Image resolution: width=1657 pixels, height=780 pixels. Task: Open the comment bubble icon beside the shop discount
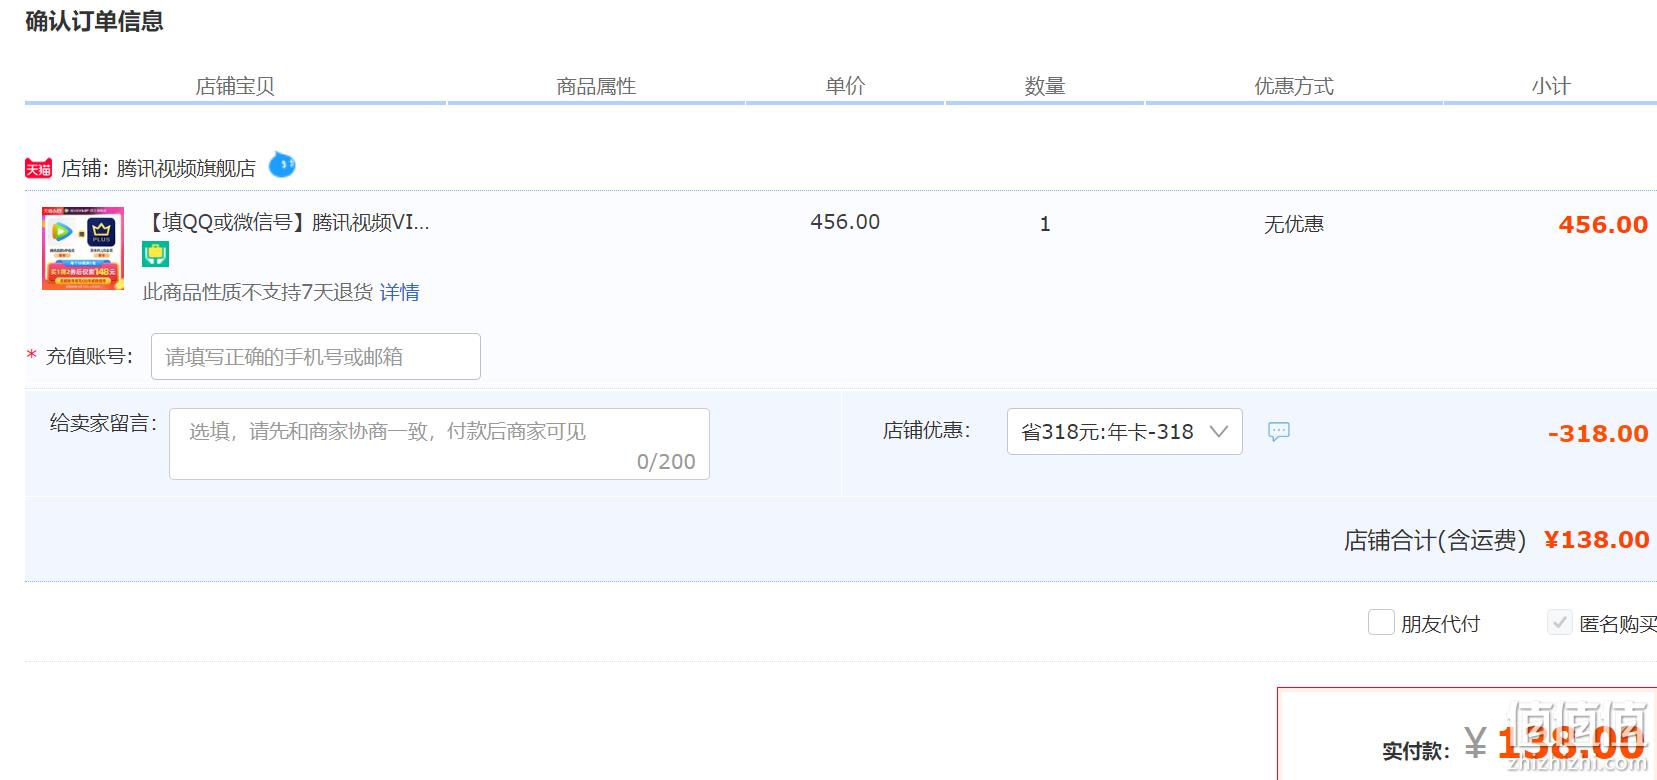[x=1279, y=431]
